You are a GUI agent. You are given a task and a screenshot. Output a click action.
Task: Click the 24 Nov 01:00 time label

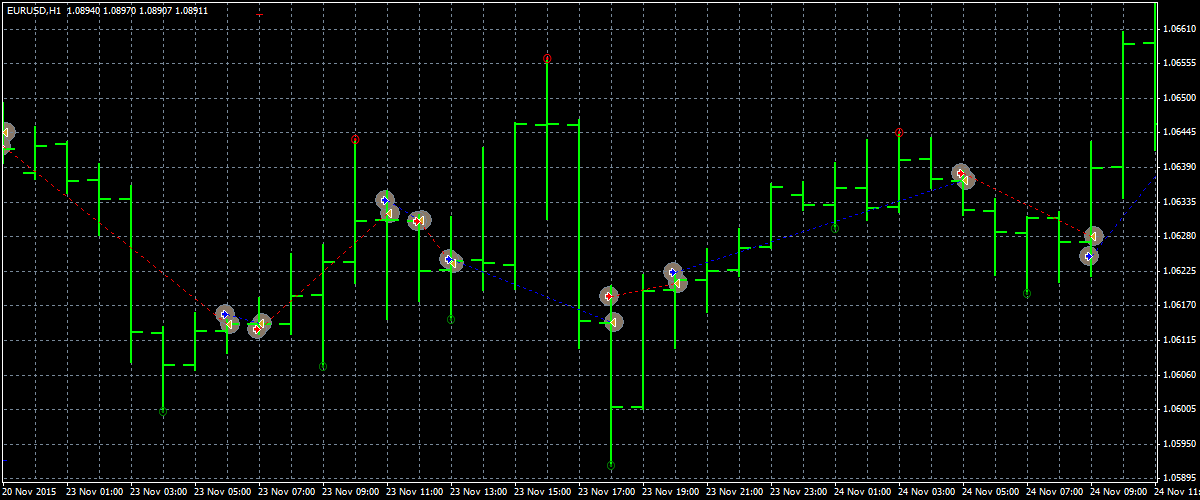[x=862, y=492]
